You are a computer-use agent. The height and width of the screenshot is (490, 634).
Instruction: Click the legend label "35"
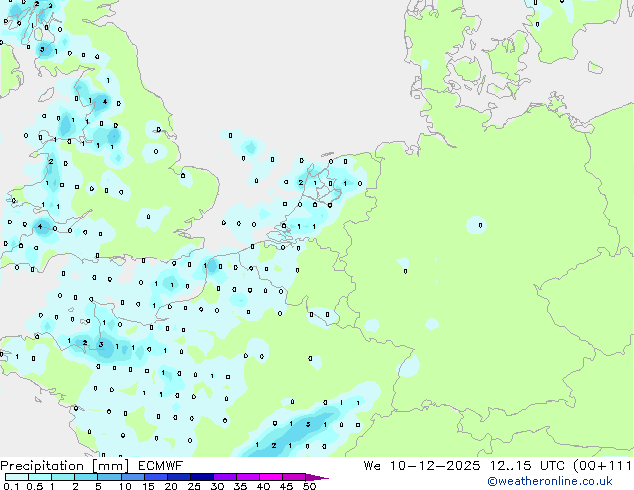click(240, 486)
